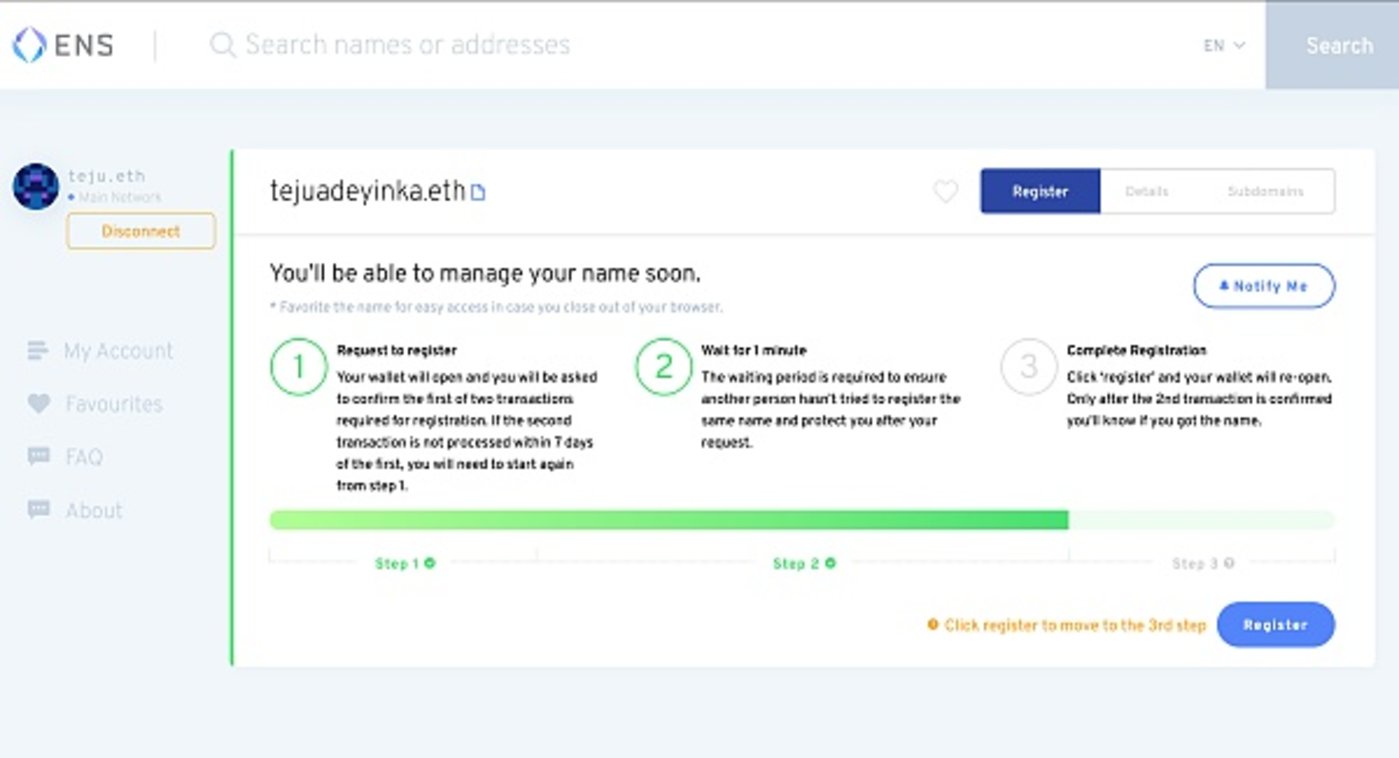Viewport: 1399px width, 758px height.
Task: Click the Step 1 checkmark icon
Action: tap(430, 563)
